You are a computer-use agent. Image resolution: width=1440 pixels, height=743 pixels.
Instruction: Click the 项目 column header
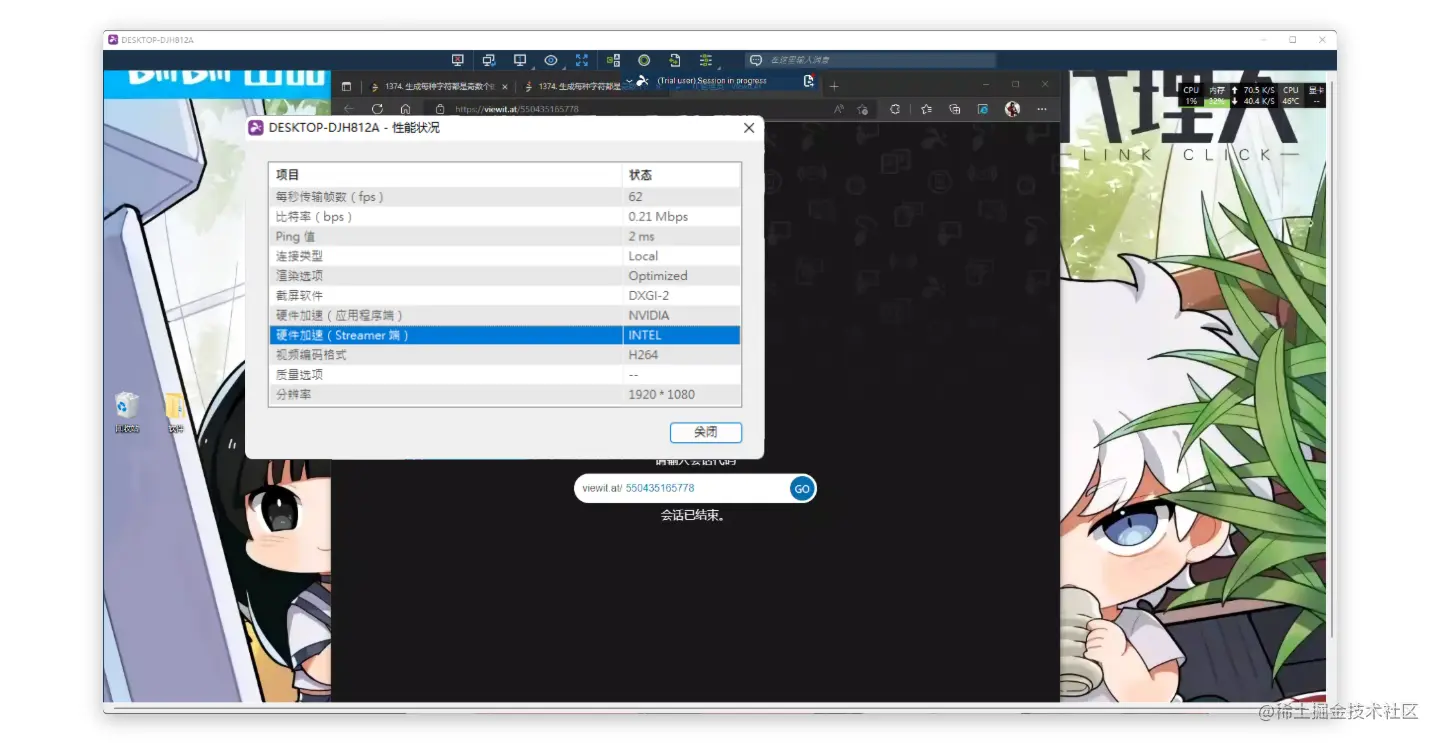pos(446,175)
